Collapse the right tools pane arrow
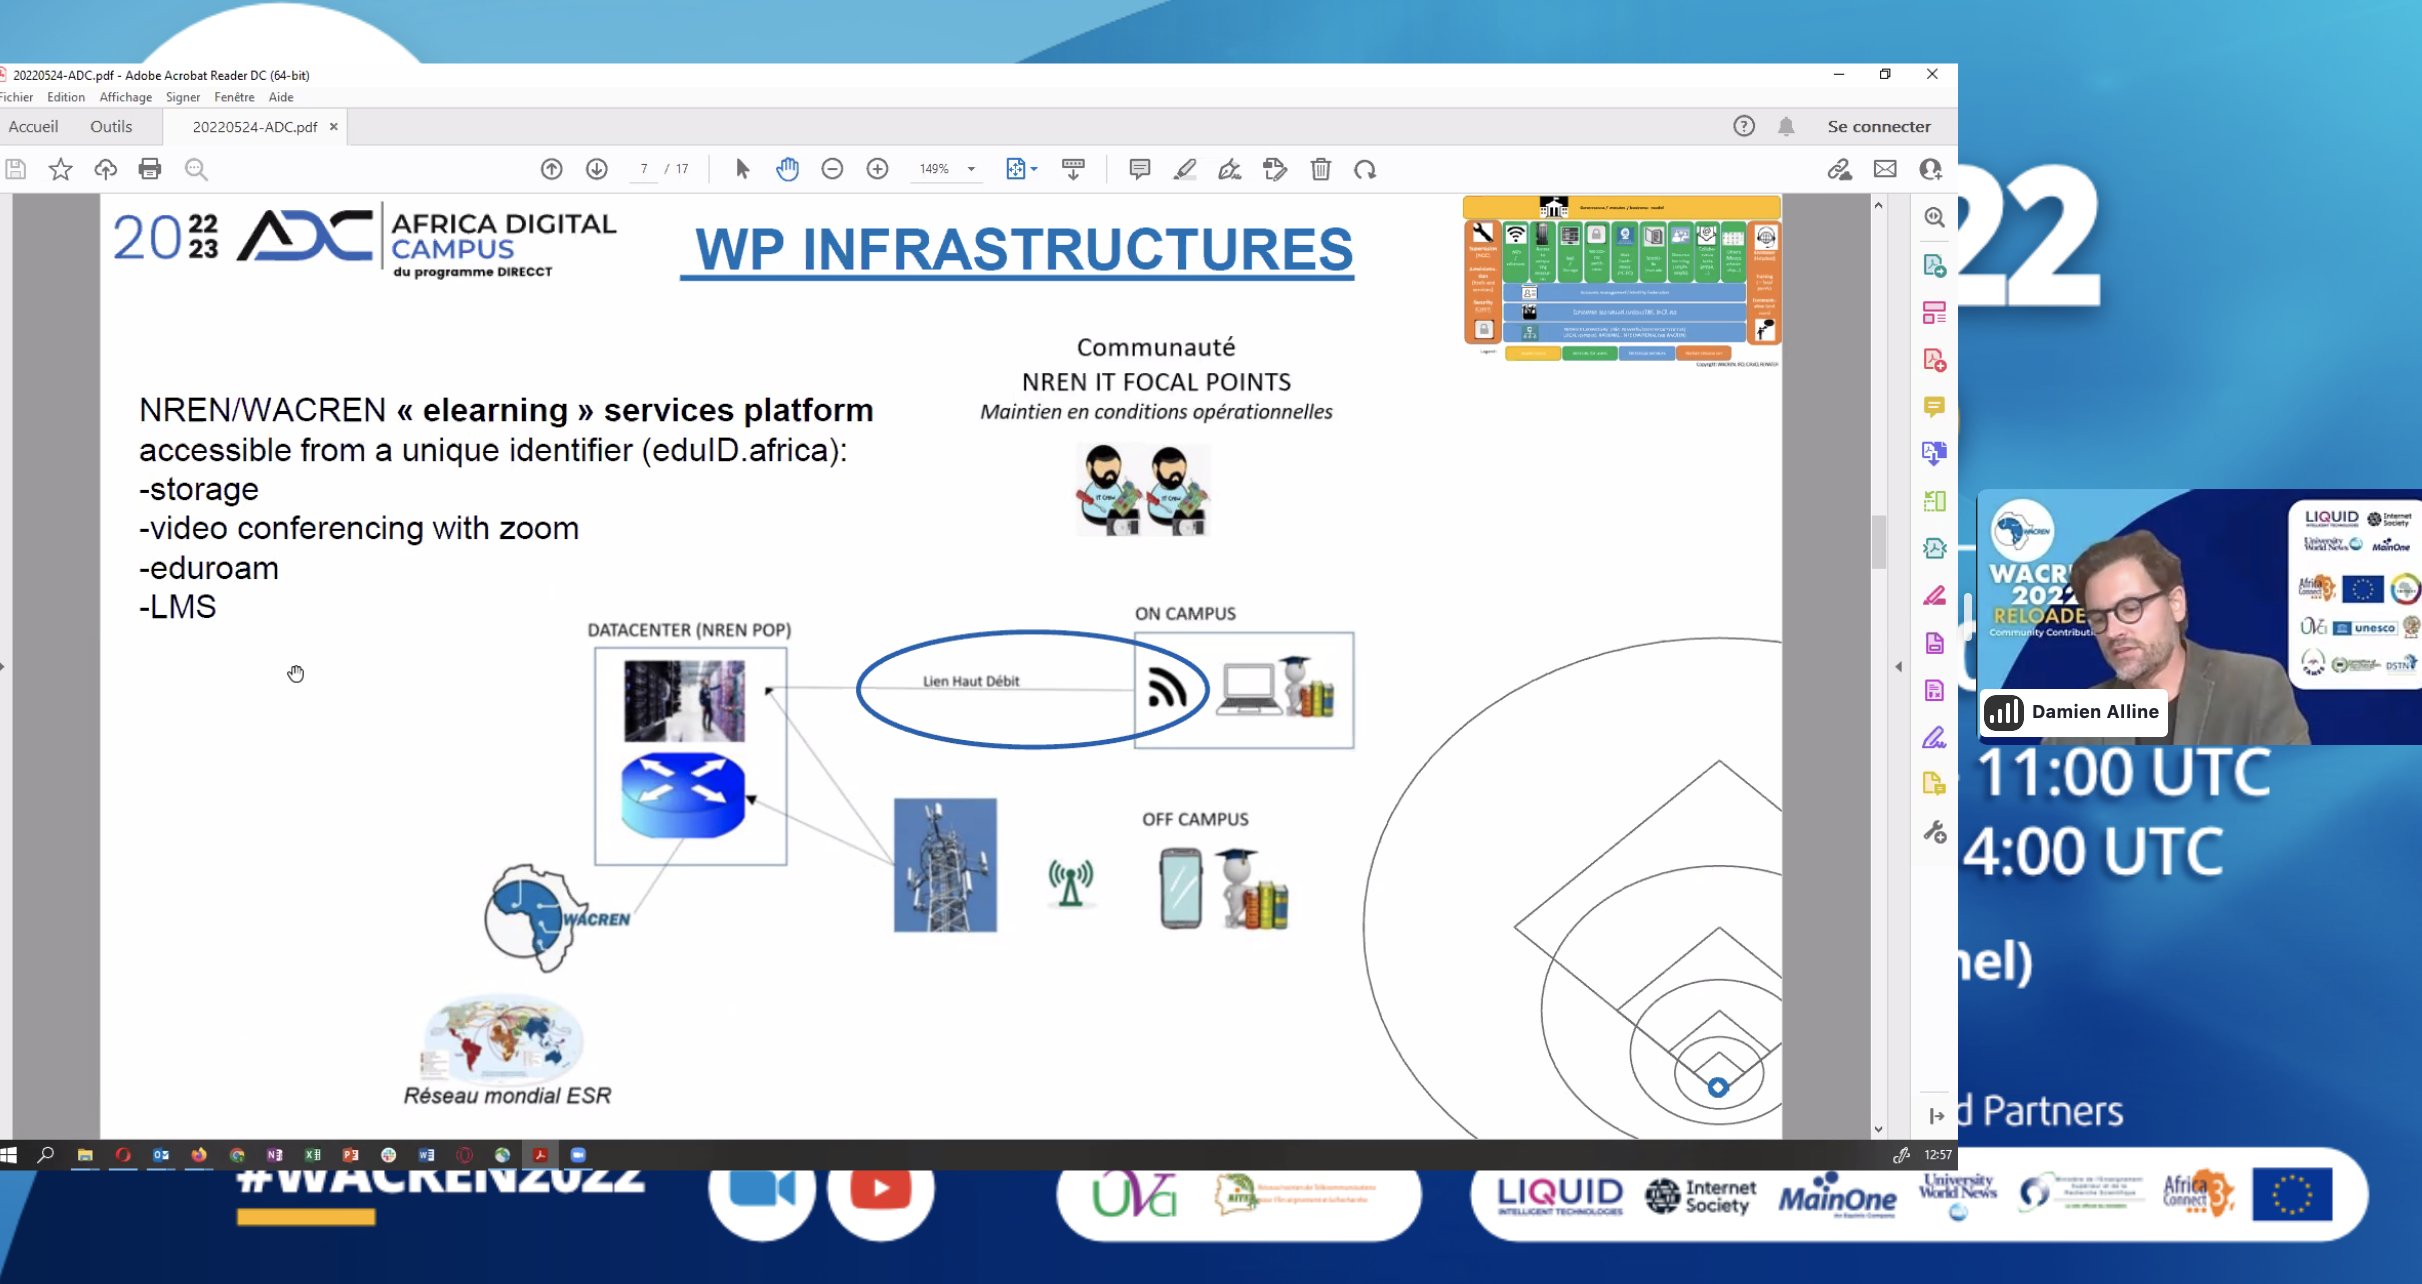Screen dimensions: 2422x1284 [1898, 666]
